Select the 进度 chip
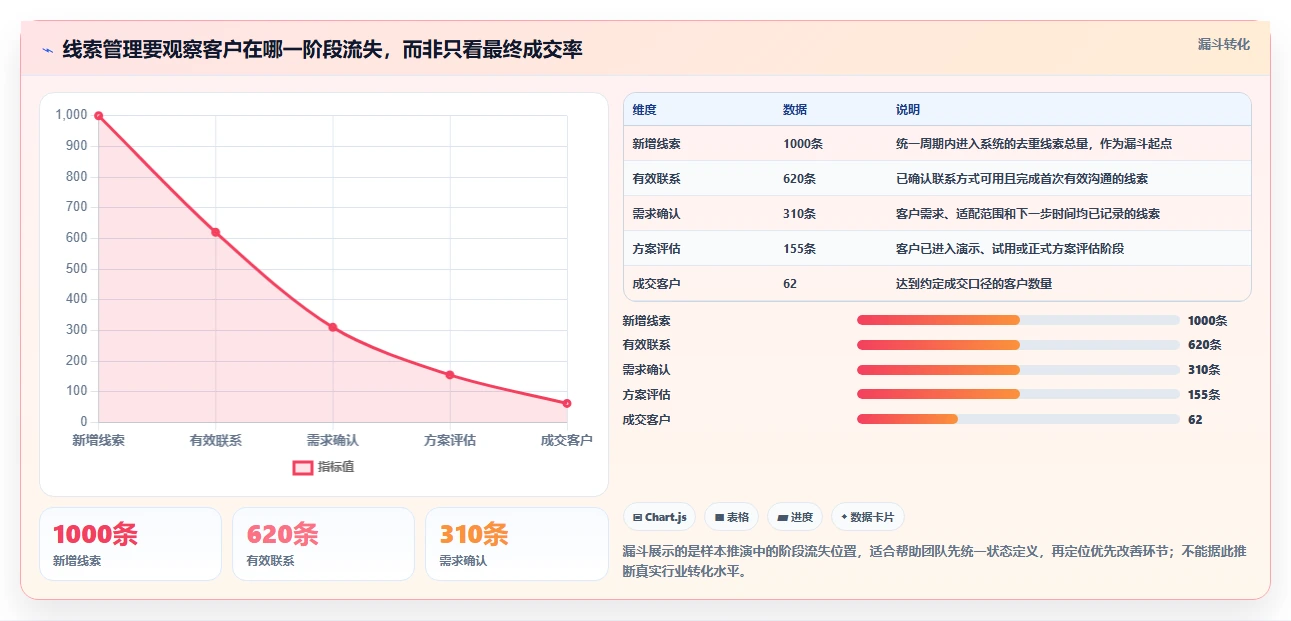Viewport: 1291px width, 621px height. tap(795, 517)
